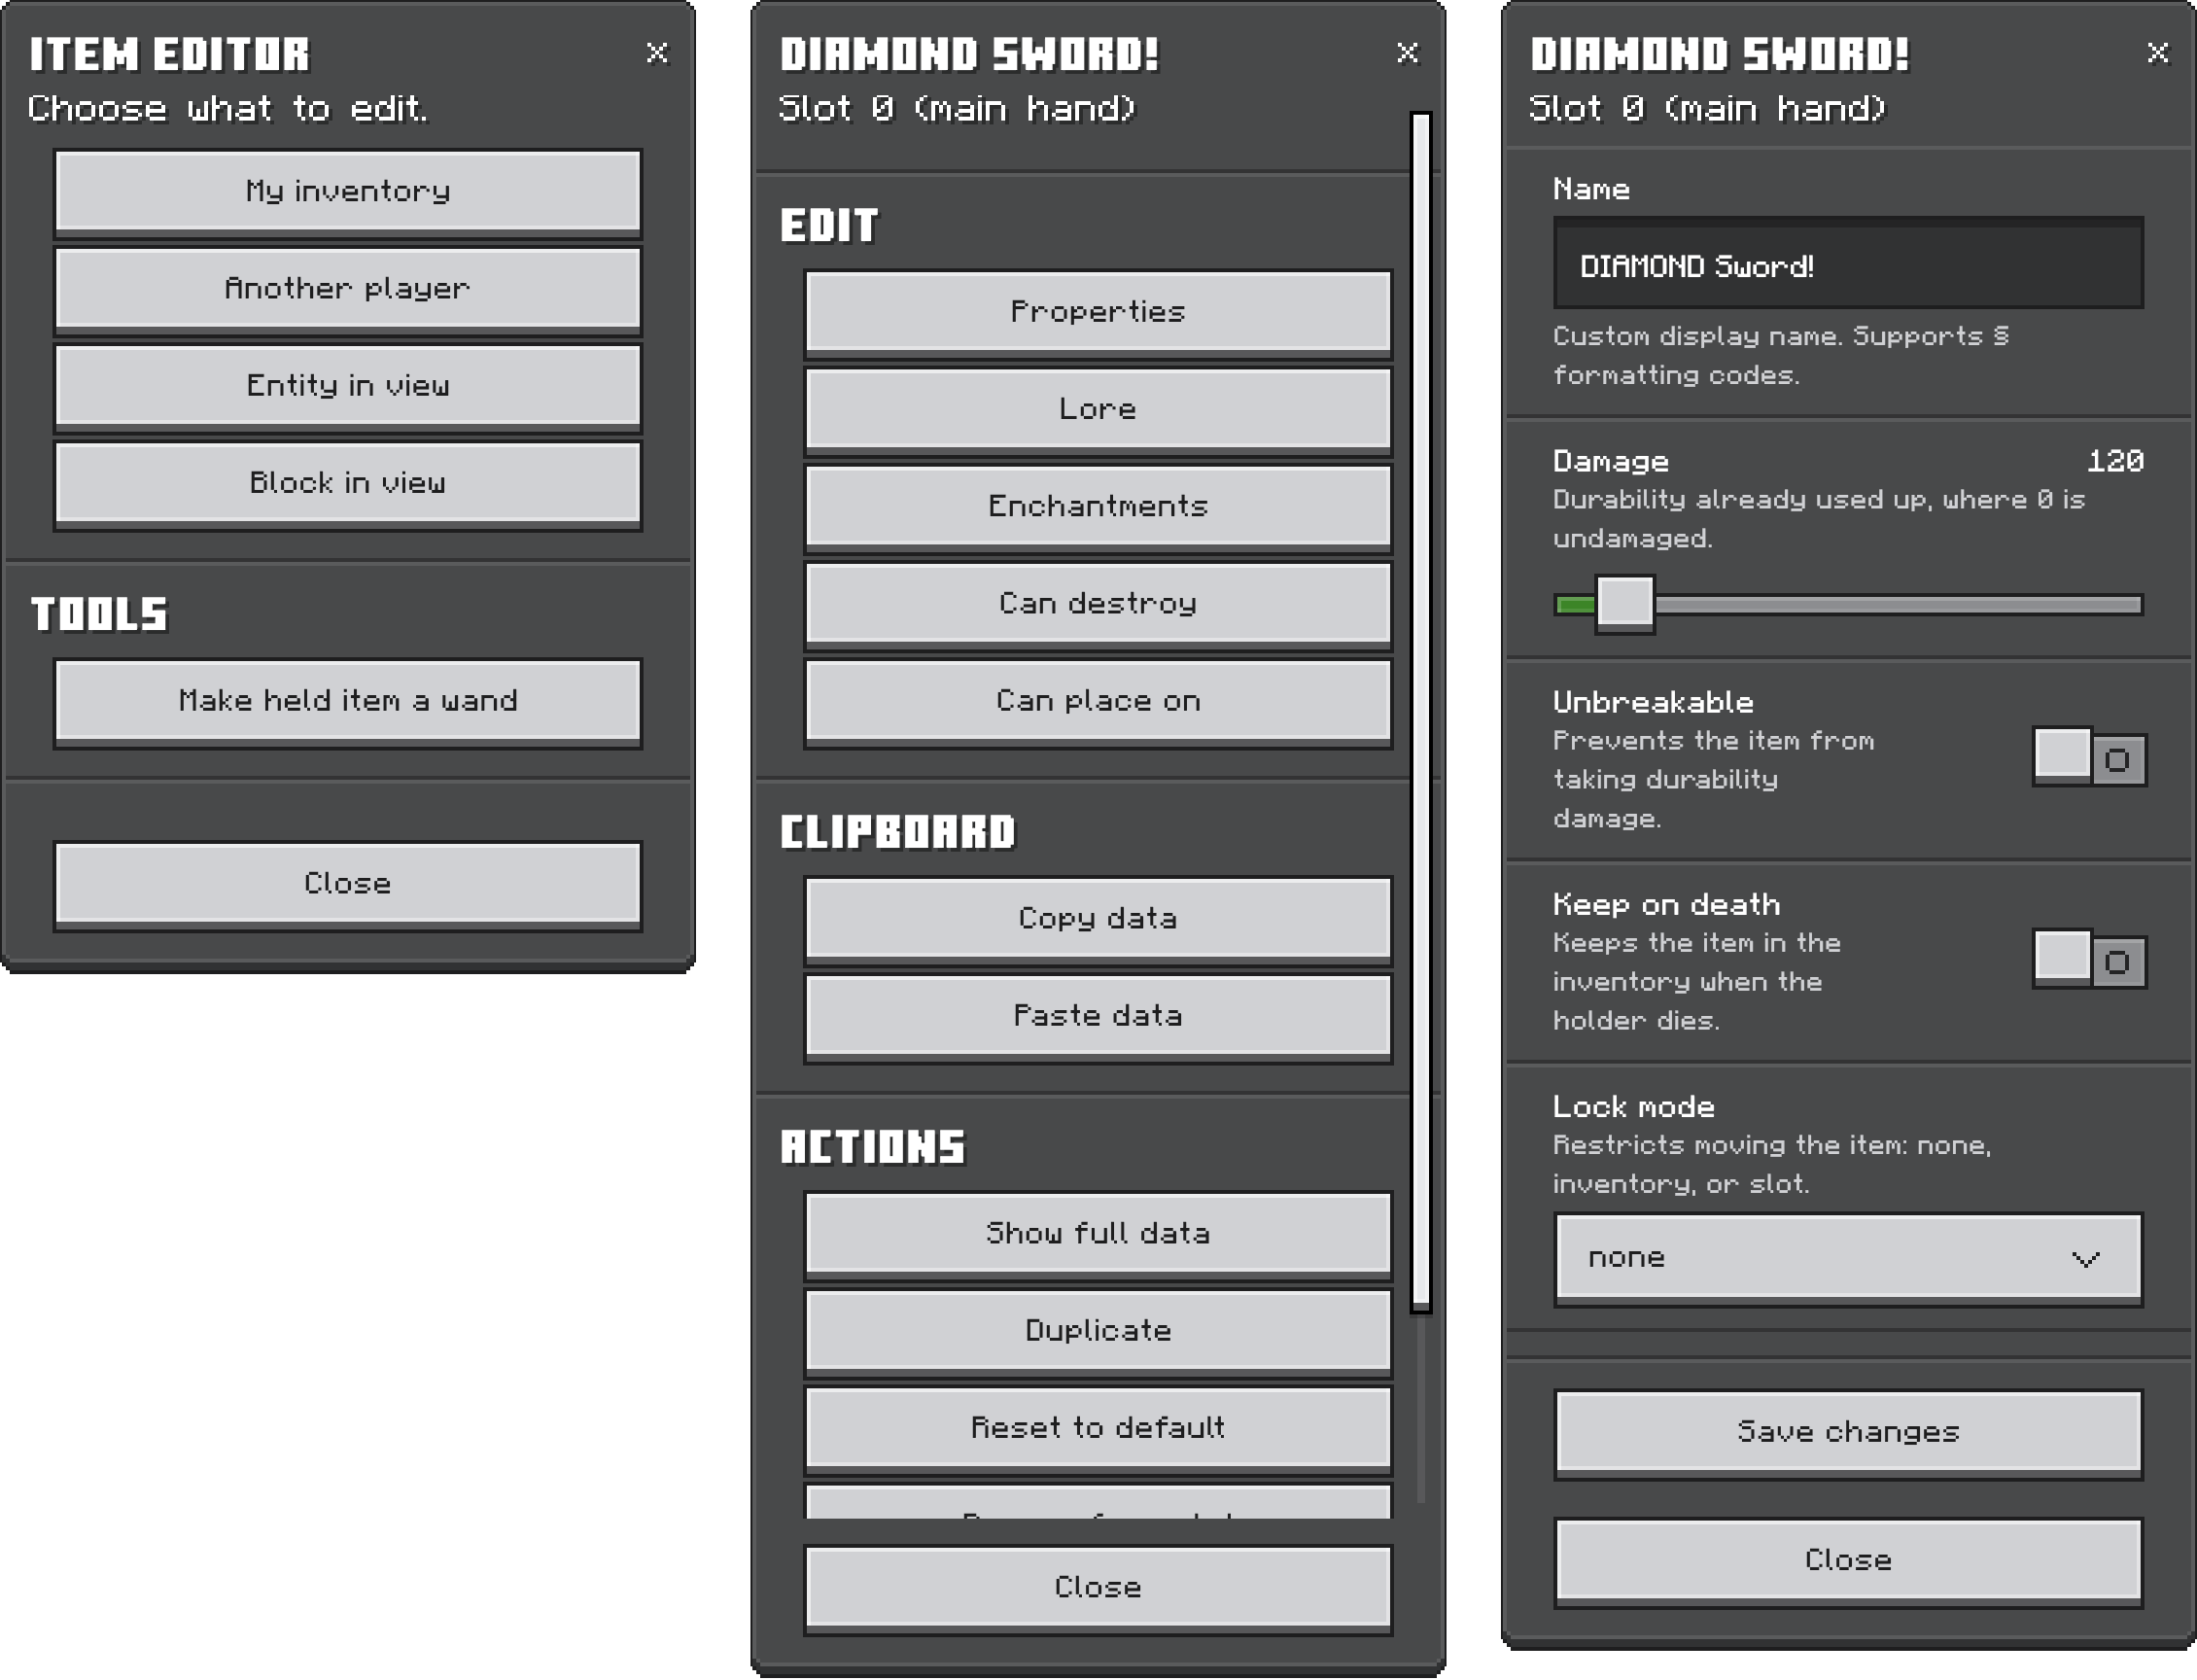Close the middle Diamond Sword panel with X
The image size is (2197, 1680).
tap(1407, 53)
